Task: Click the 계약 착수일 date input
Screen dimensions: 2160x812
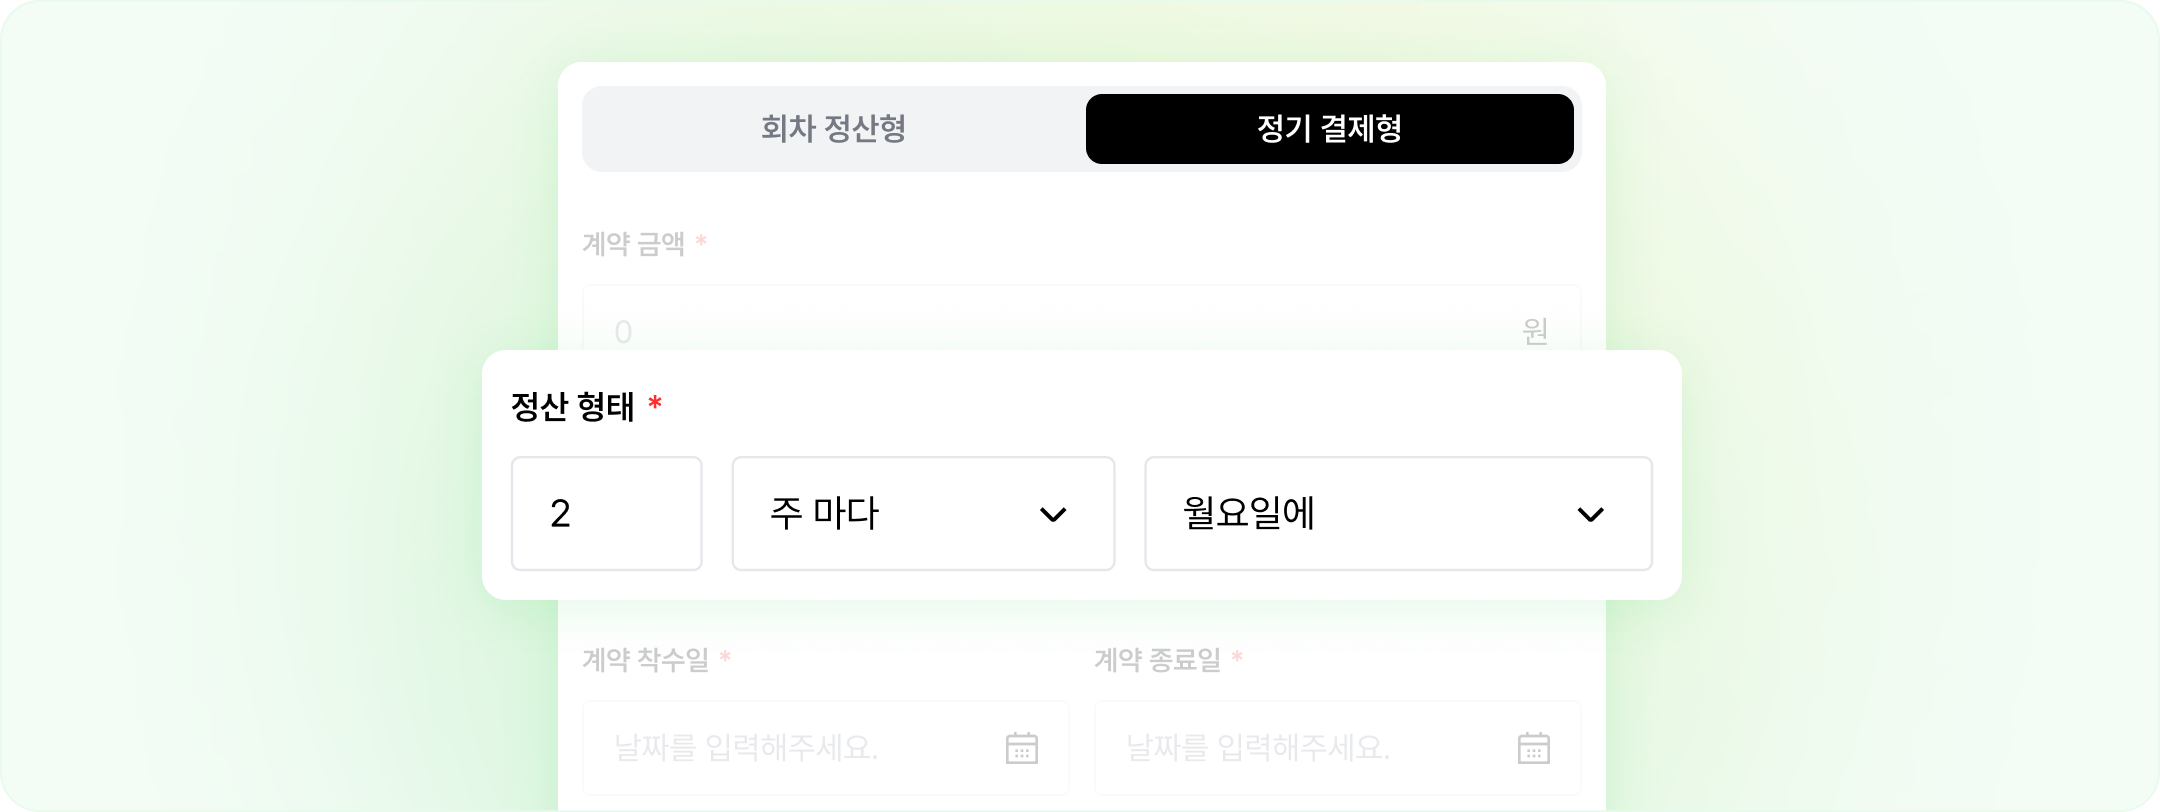Action: coord(800,748)
